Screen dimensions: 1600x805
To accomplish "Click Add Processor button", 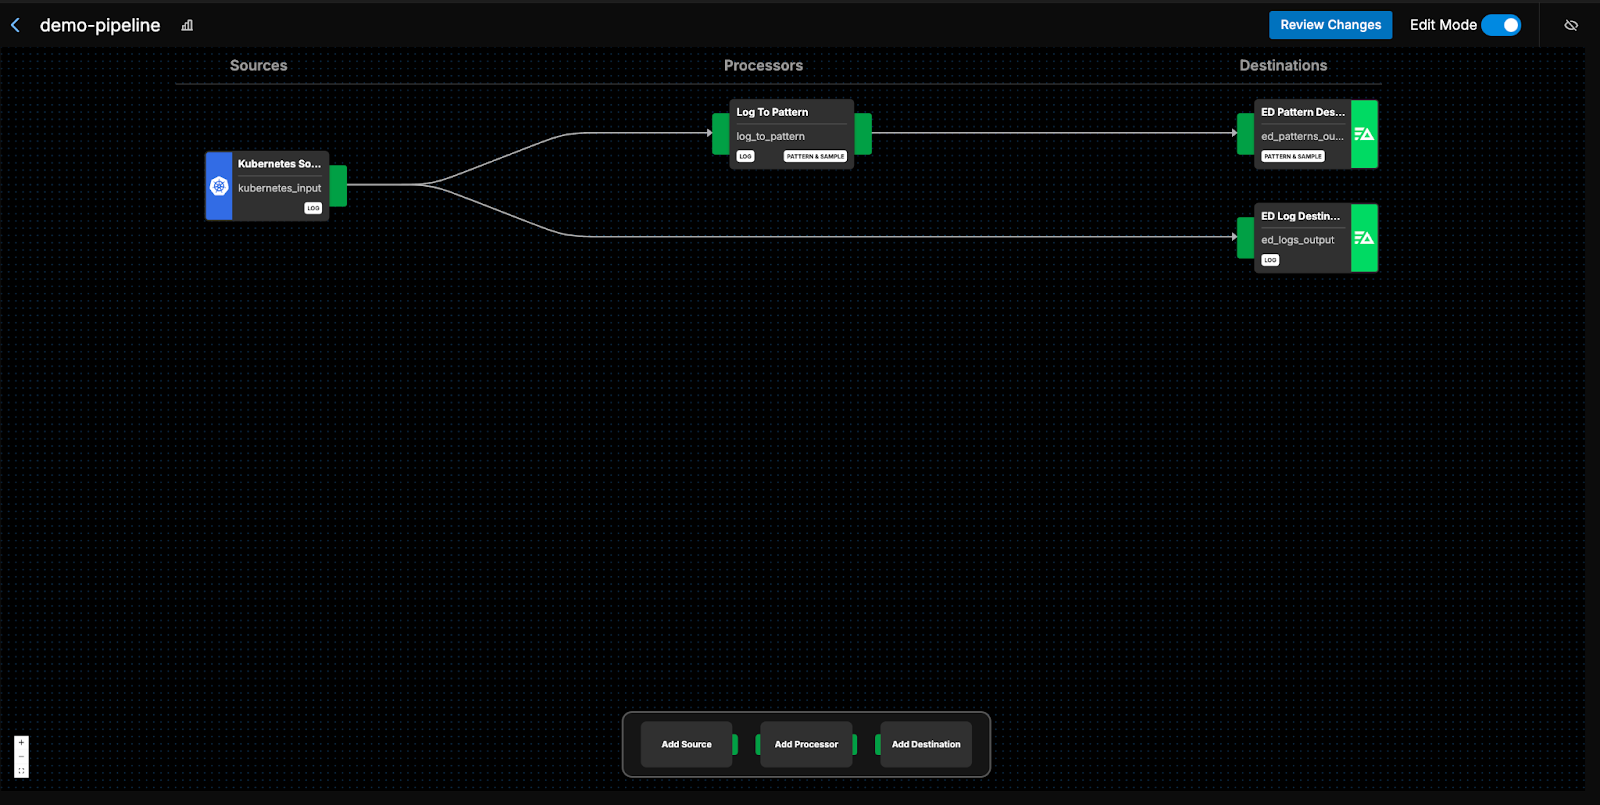I will tap(806, 744).
